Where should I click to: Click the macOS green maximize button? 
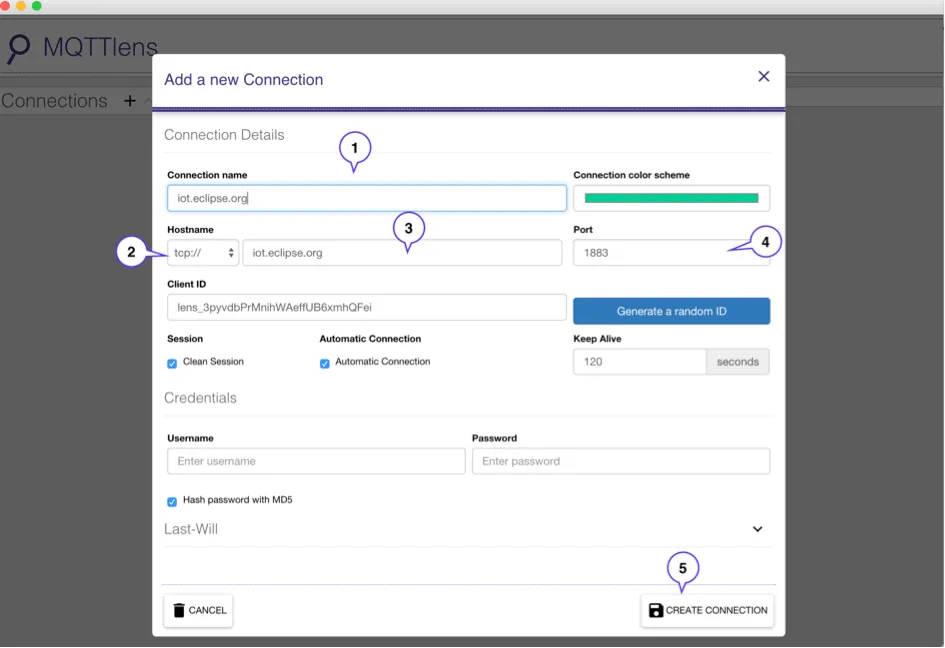(36, 5)
